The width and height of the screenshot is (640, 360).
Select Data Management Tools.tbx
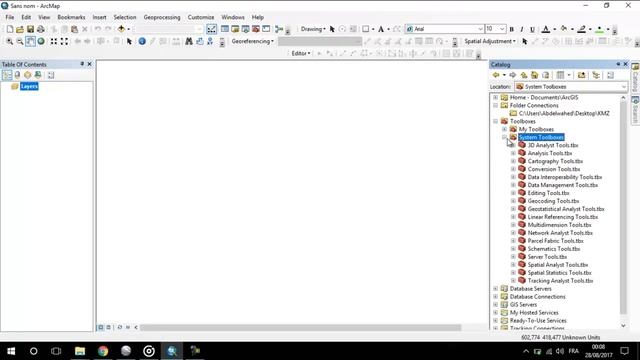(562, 185)
